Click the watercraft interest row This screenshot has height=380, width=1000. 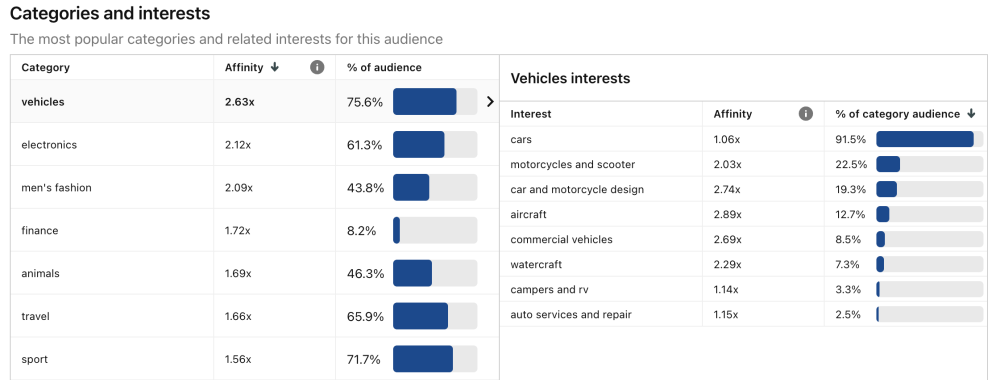744,264
